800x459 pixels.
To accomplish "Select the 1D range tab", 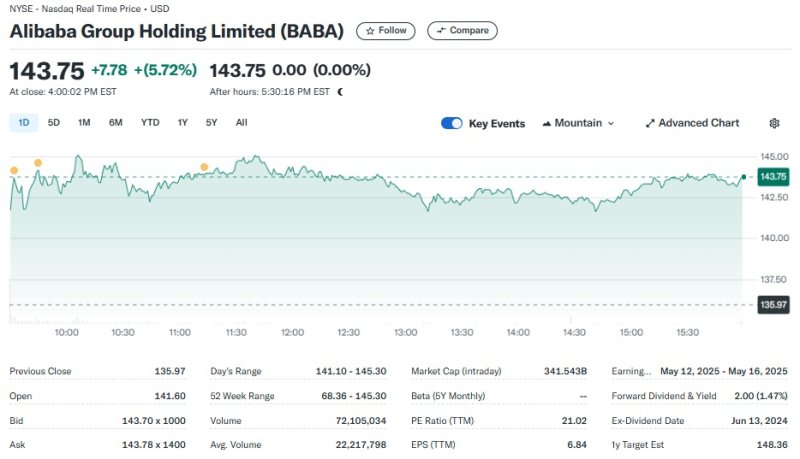I will (24, 123).
